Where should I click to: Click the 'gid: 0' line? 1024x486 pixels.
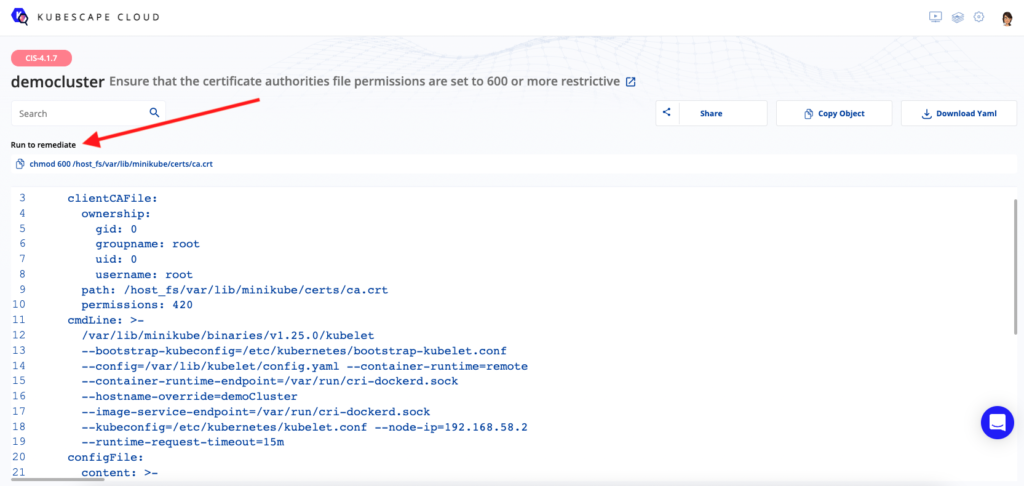pos(116,229)
